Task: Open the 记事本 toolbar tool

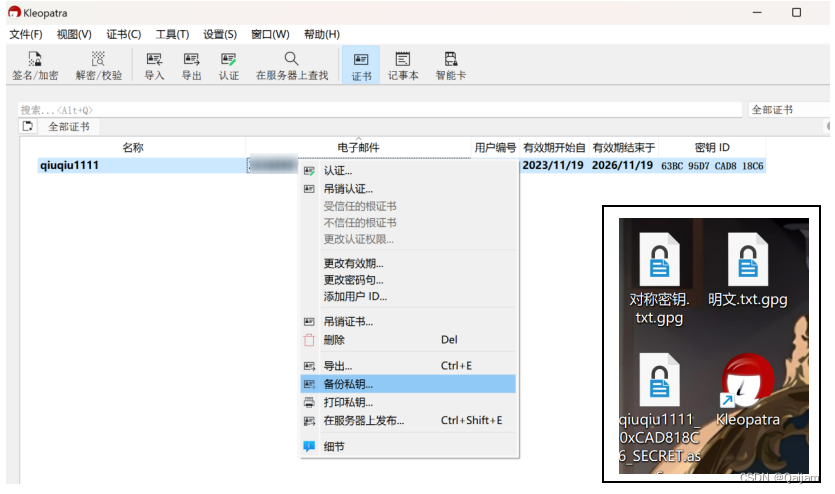Action: 403,65
